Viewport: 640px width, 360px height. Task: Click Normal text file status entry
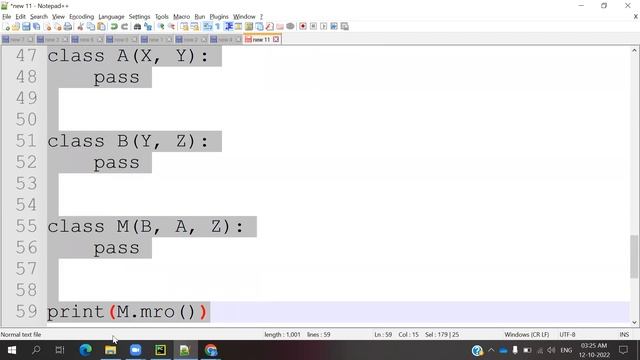pyautogui.click(x=21, y=335)
